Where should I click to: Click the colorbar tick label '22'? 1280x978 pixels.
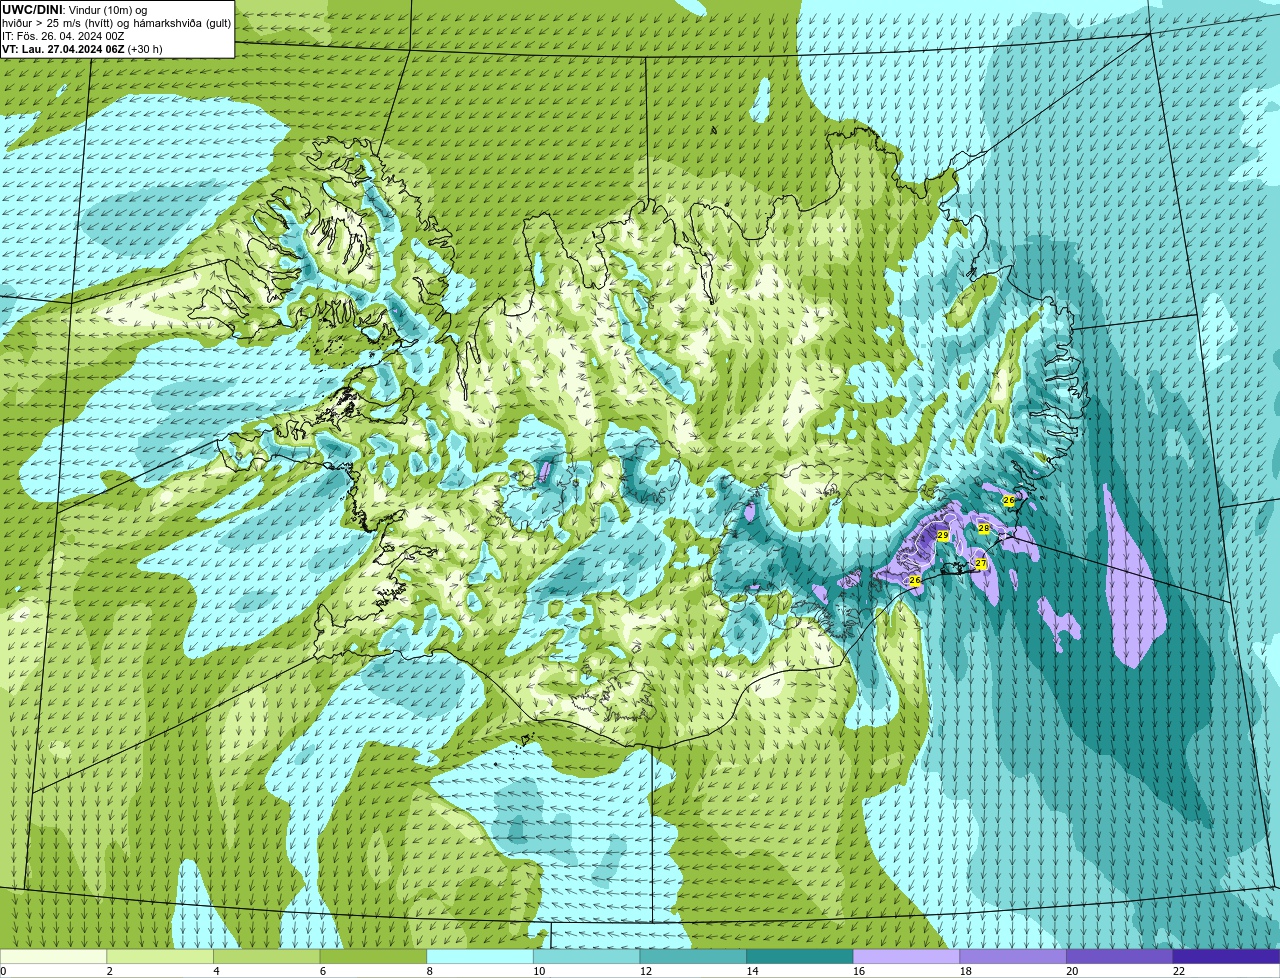[1179, 971]
